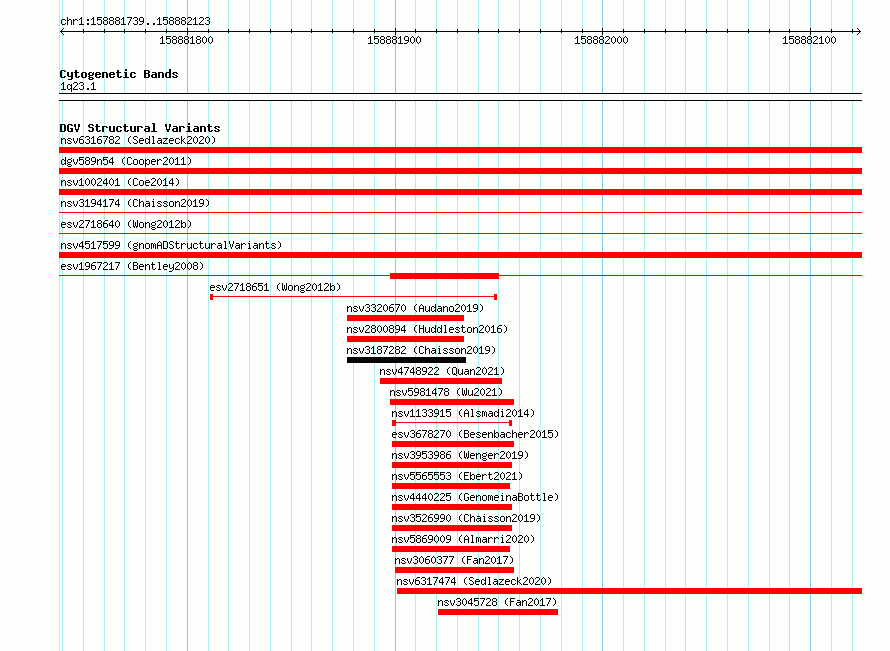890x651 pixels.
Task: Click the 1q23.1 cytogenetic band bar
Action: click(x=460, y=97)
